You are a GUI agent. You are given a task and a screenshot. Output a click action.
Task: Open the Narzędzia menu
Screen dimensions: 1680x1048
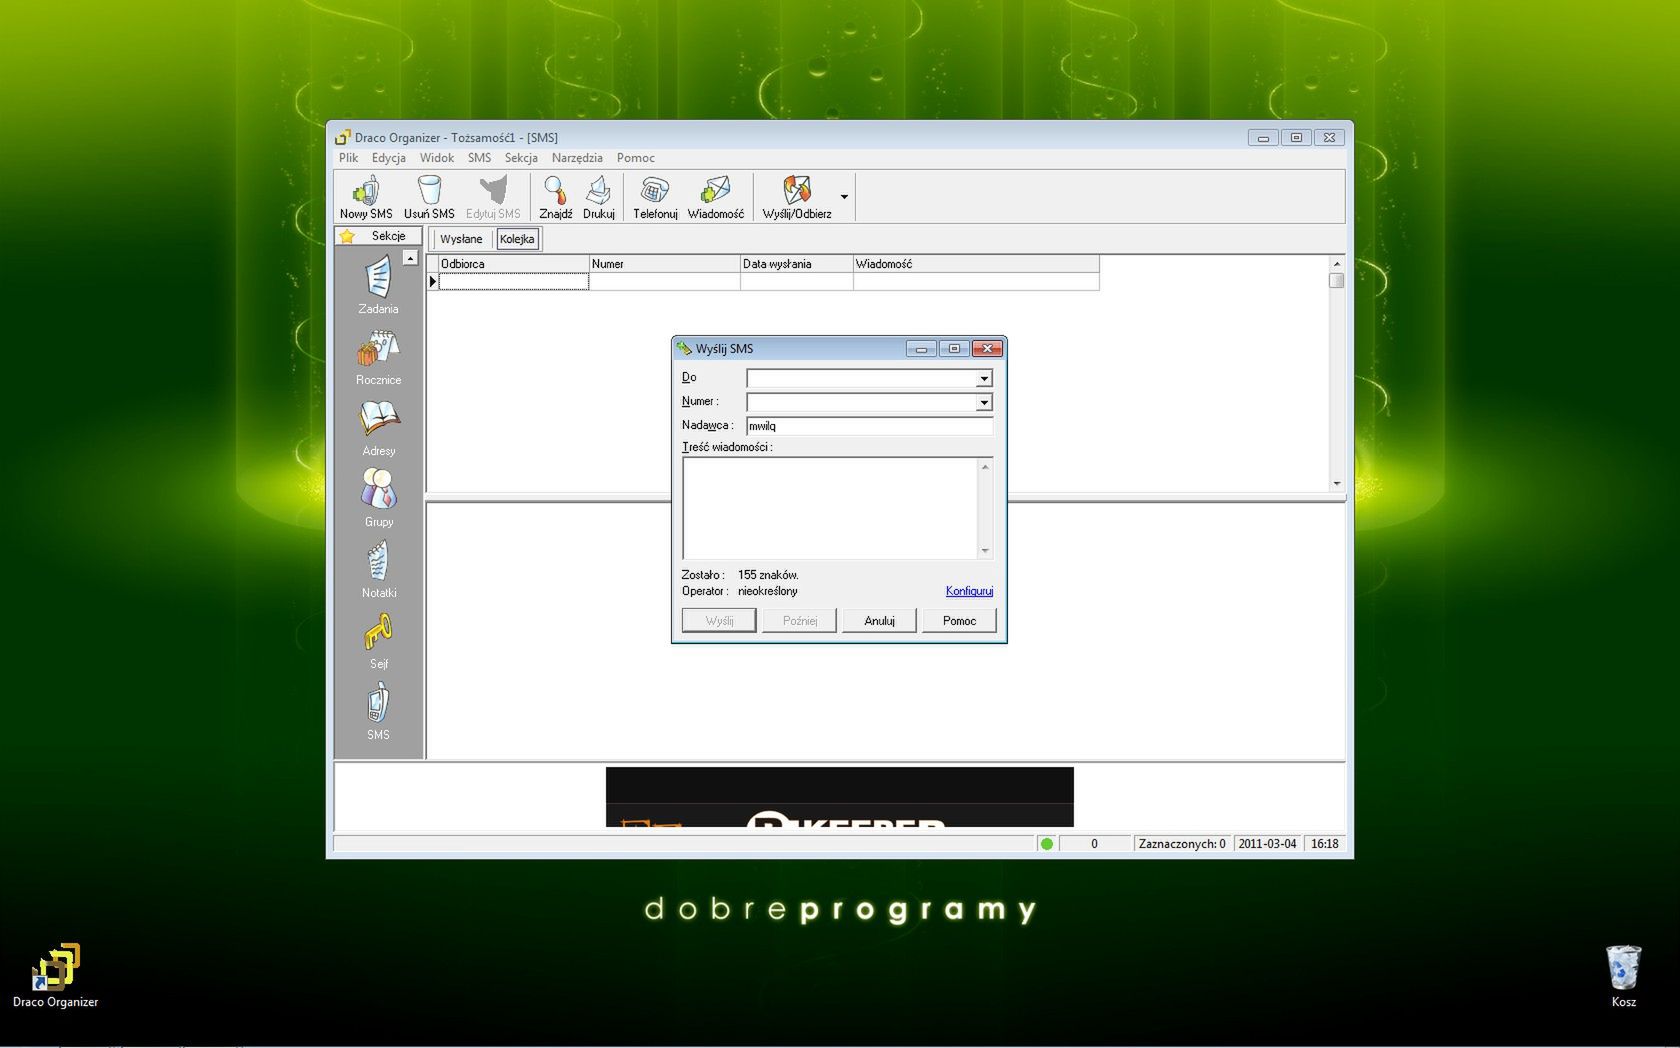[577, 158]
